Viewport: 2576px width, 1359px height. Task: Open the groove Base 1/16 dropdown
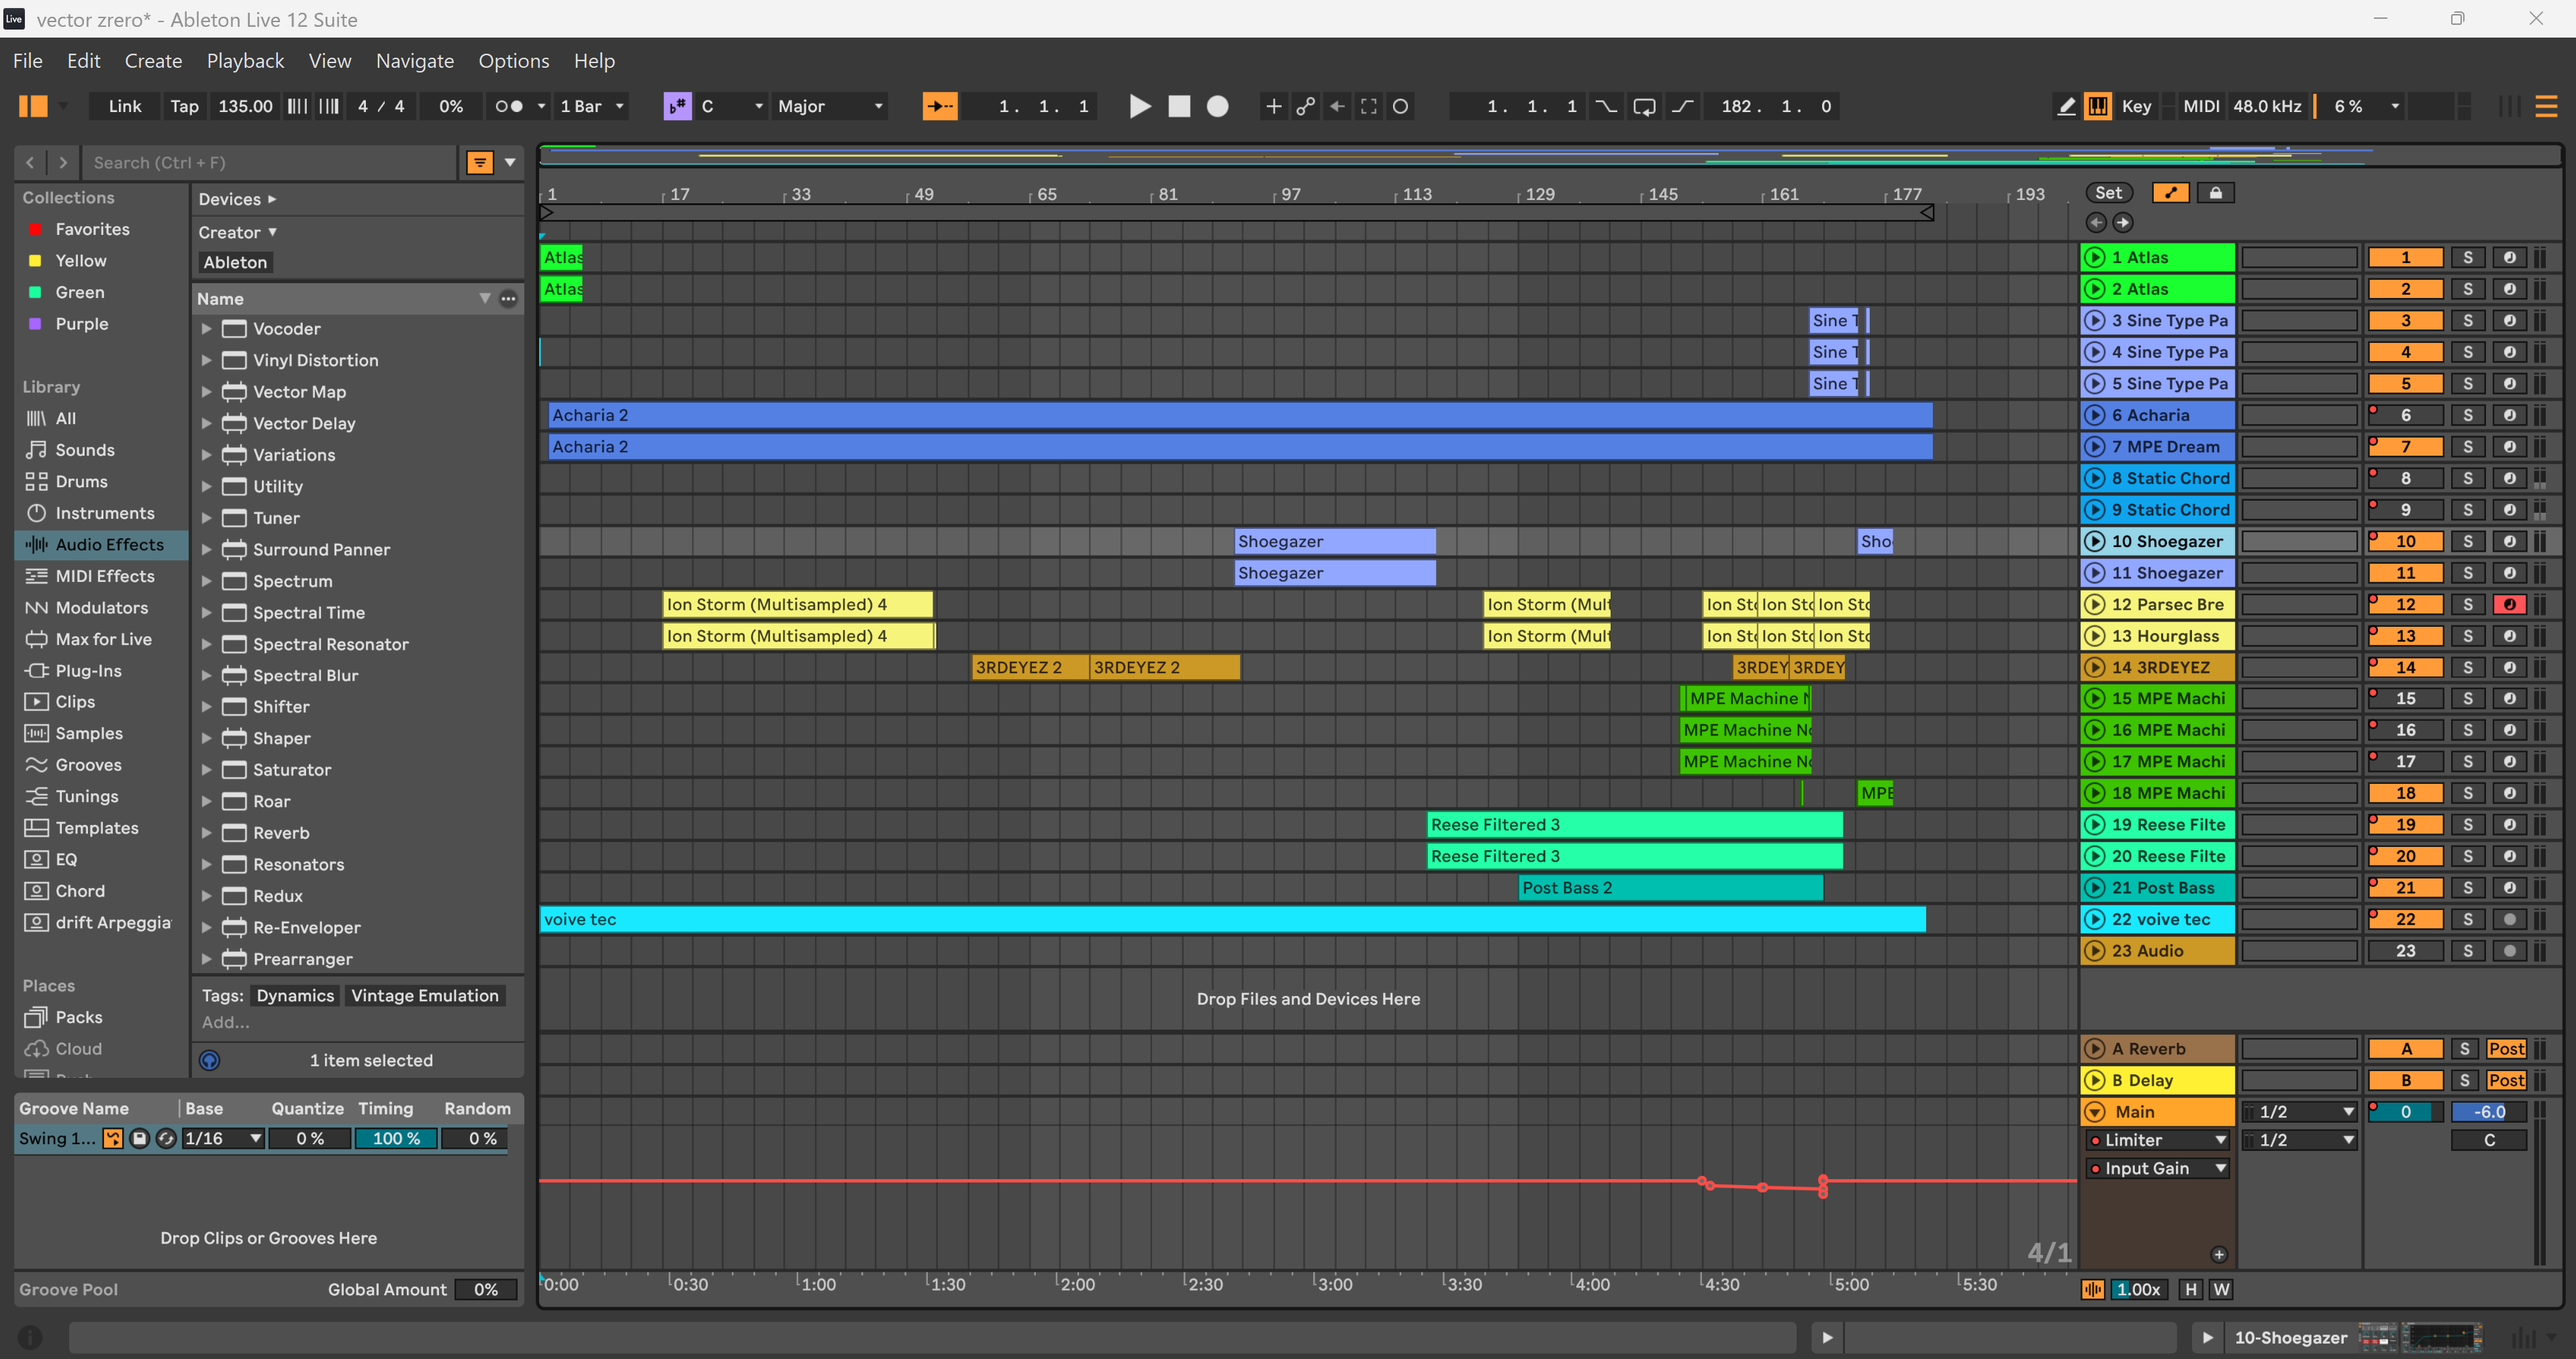[x=223, y=1138]
